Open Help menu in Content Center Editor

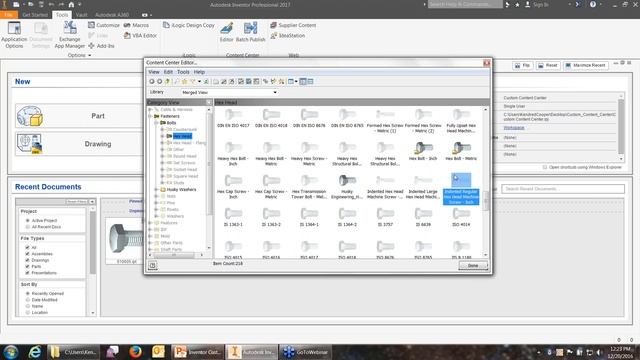coord(199,72)
